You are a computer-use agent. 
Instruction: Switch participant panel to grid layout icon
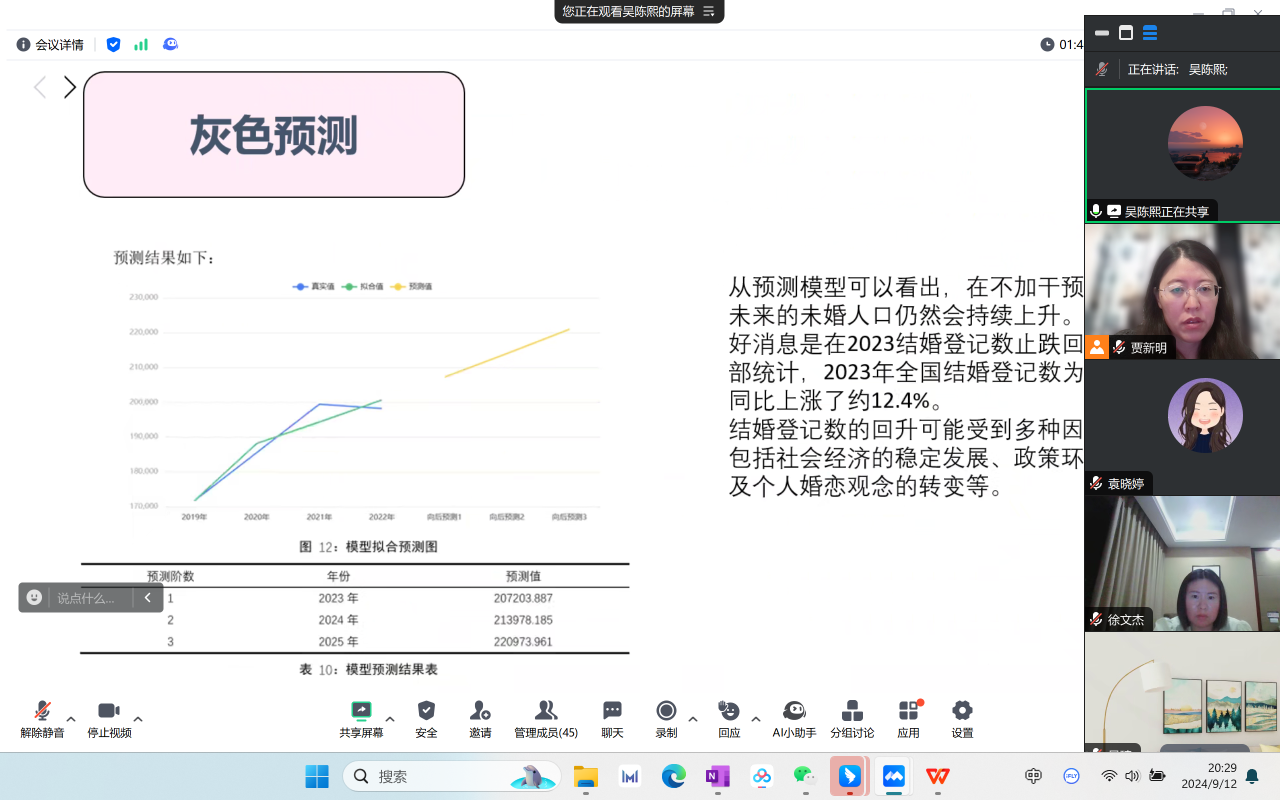click(x=1150, y=33)
